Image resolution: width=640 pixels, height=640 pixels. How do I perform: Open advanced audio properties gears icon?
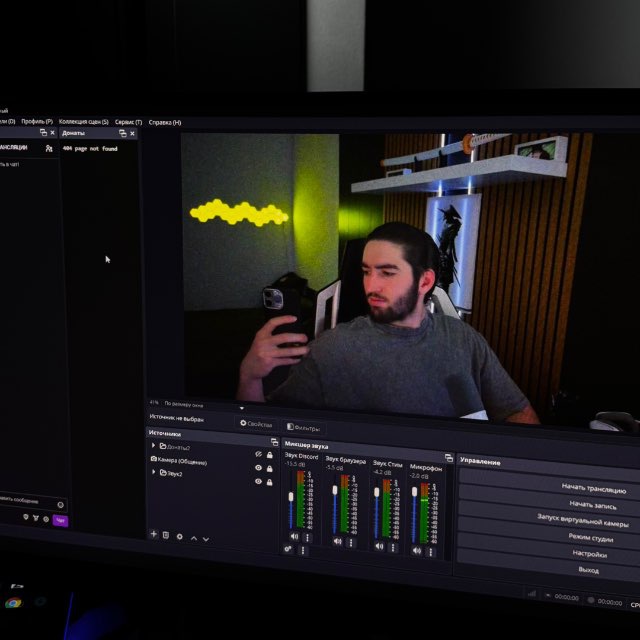(288, 549)
